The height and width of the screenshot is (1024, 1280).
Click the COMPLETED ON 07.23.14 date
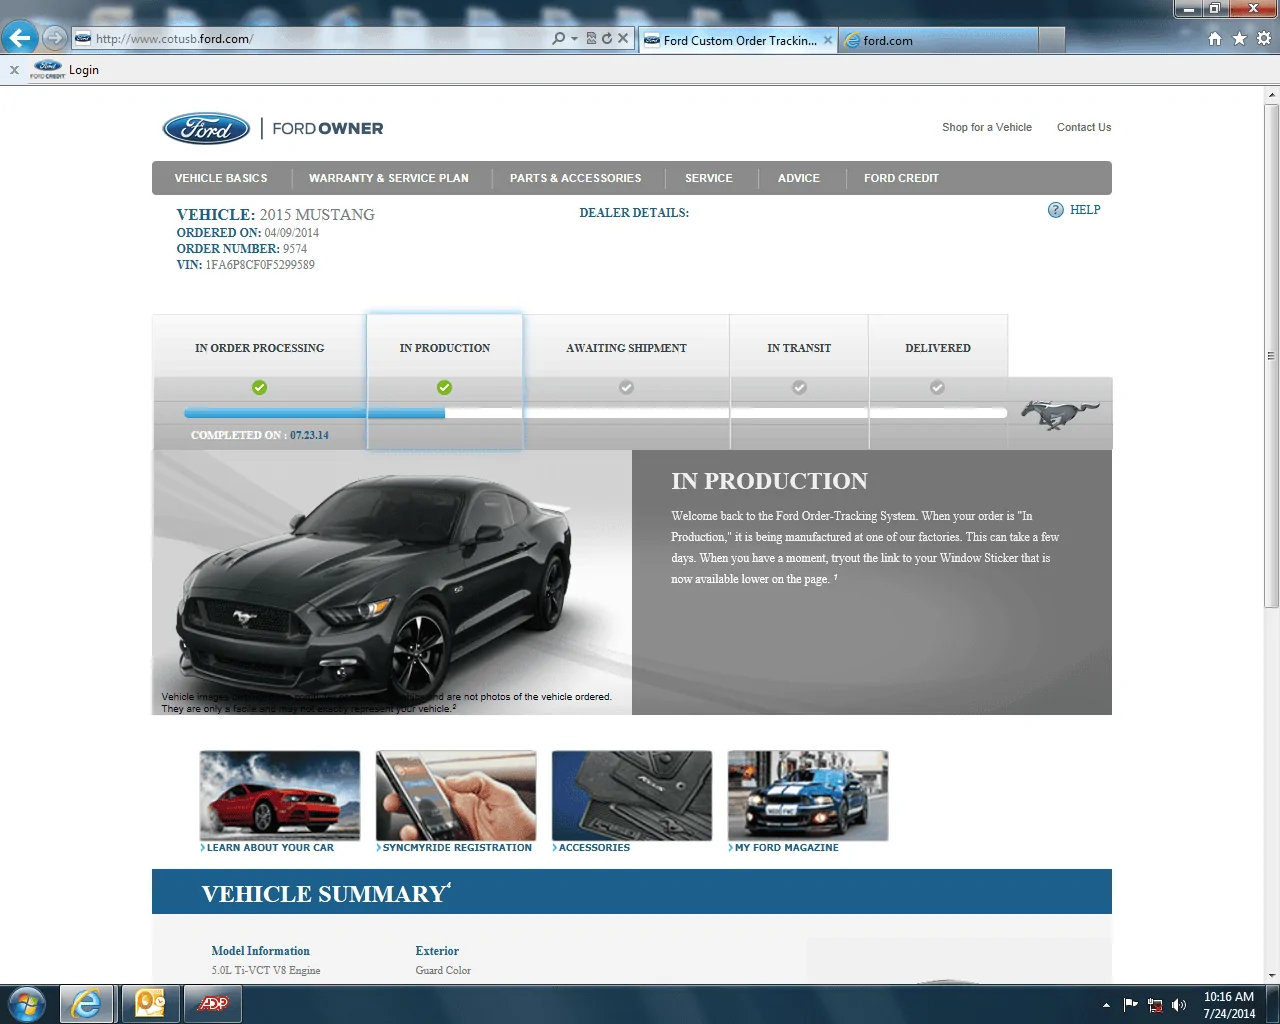click(309, 435)
